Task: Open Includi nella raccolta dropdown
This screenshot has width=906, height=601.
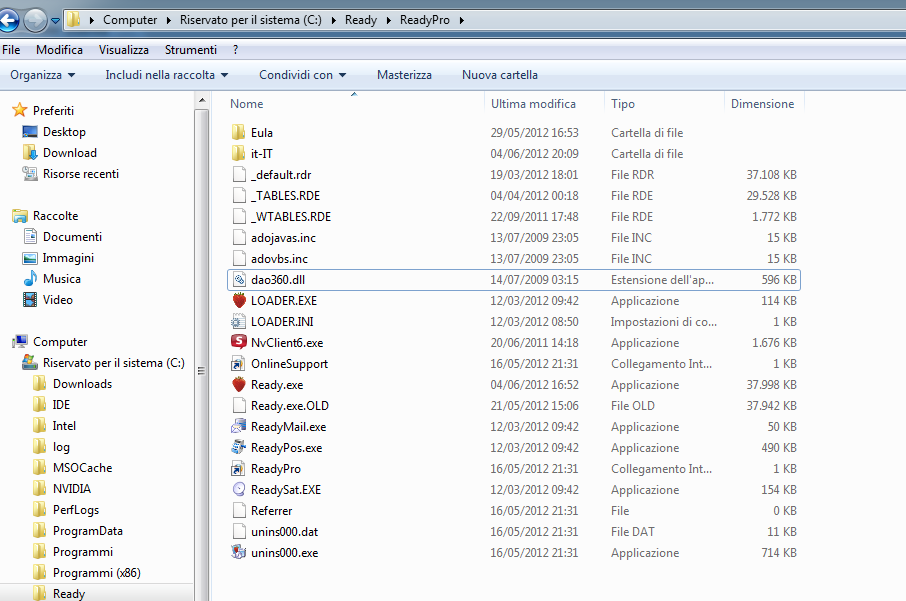Action: [166, 75]
